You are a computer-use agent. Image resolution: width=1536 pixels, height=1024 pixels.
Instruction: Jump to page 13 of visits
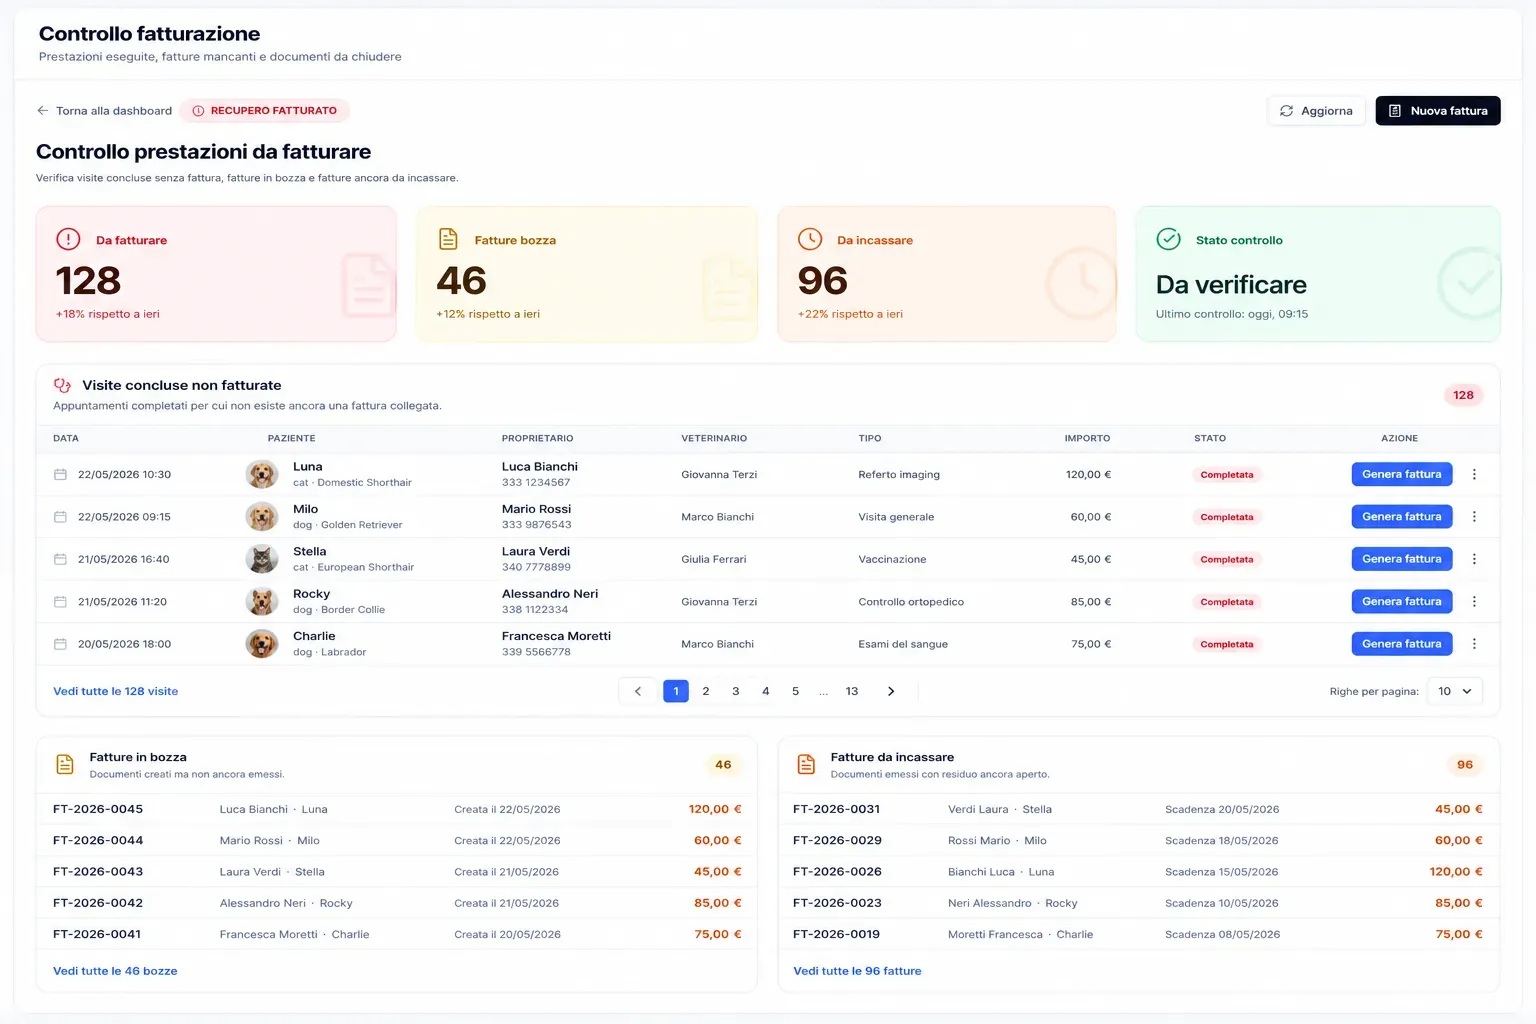pyautogui.click(x=852, y=691)
